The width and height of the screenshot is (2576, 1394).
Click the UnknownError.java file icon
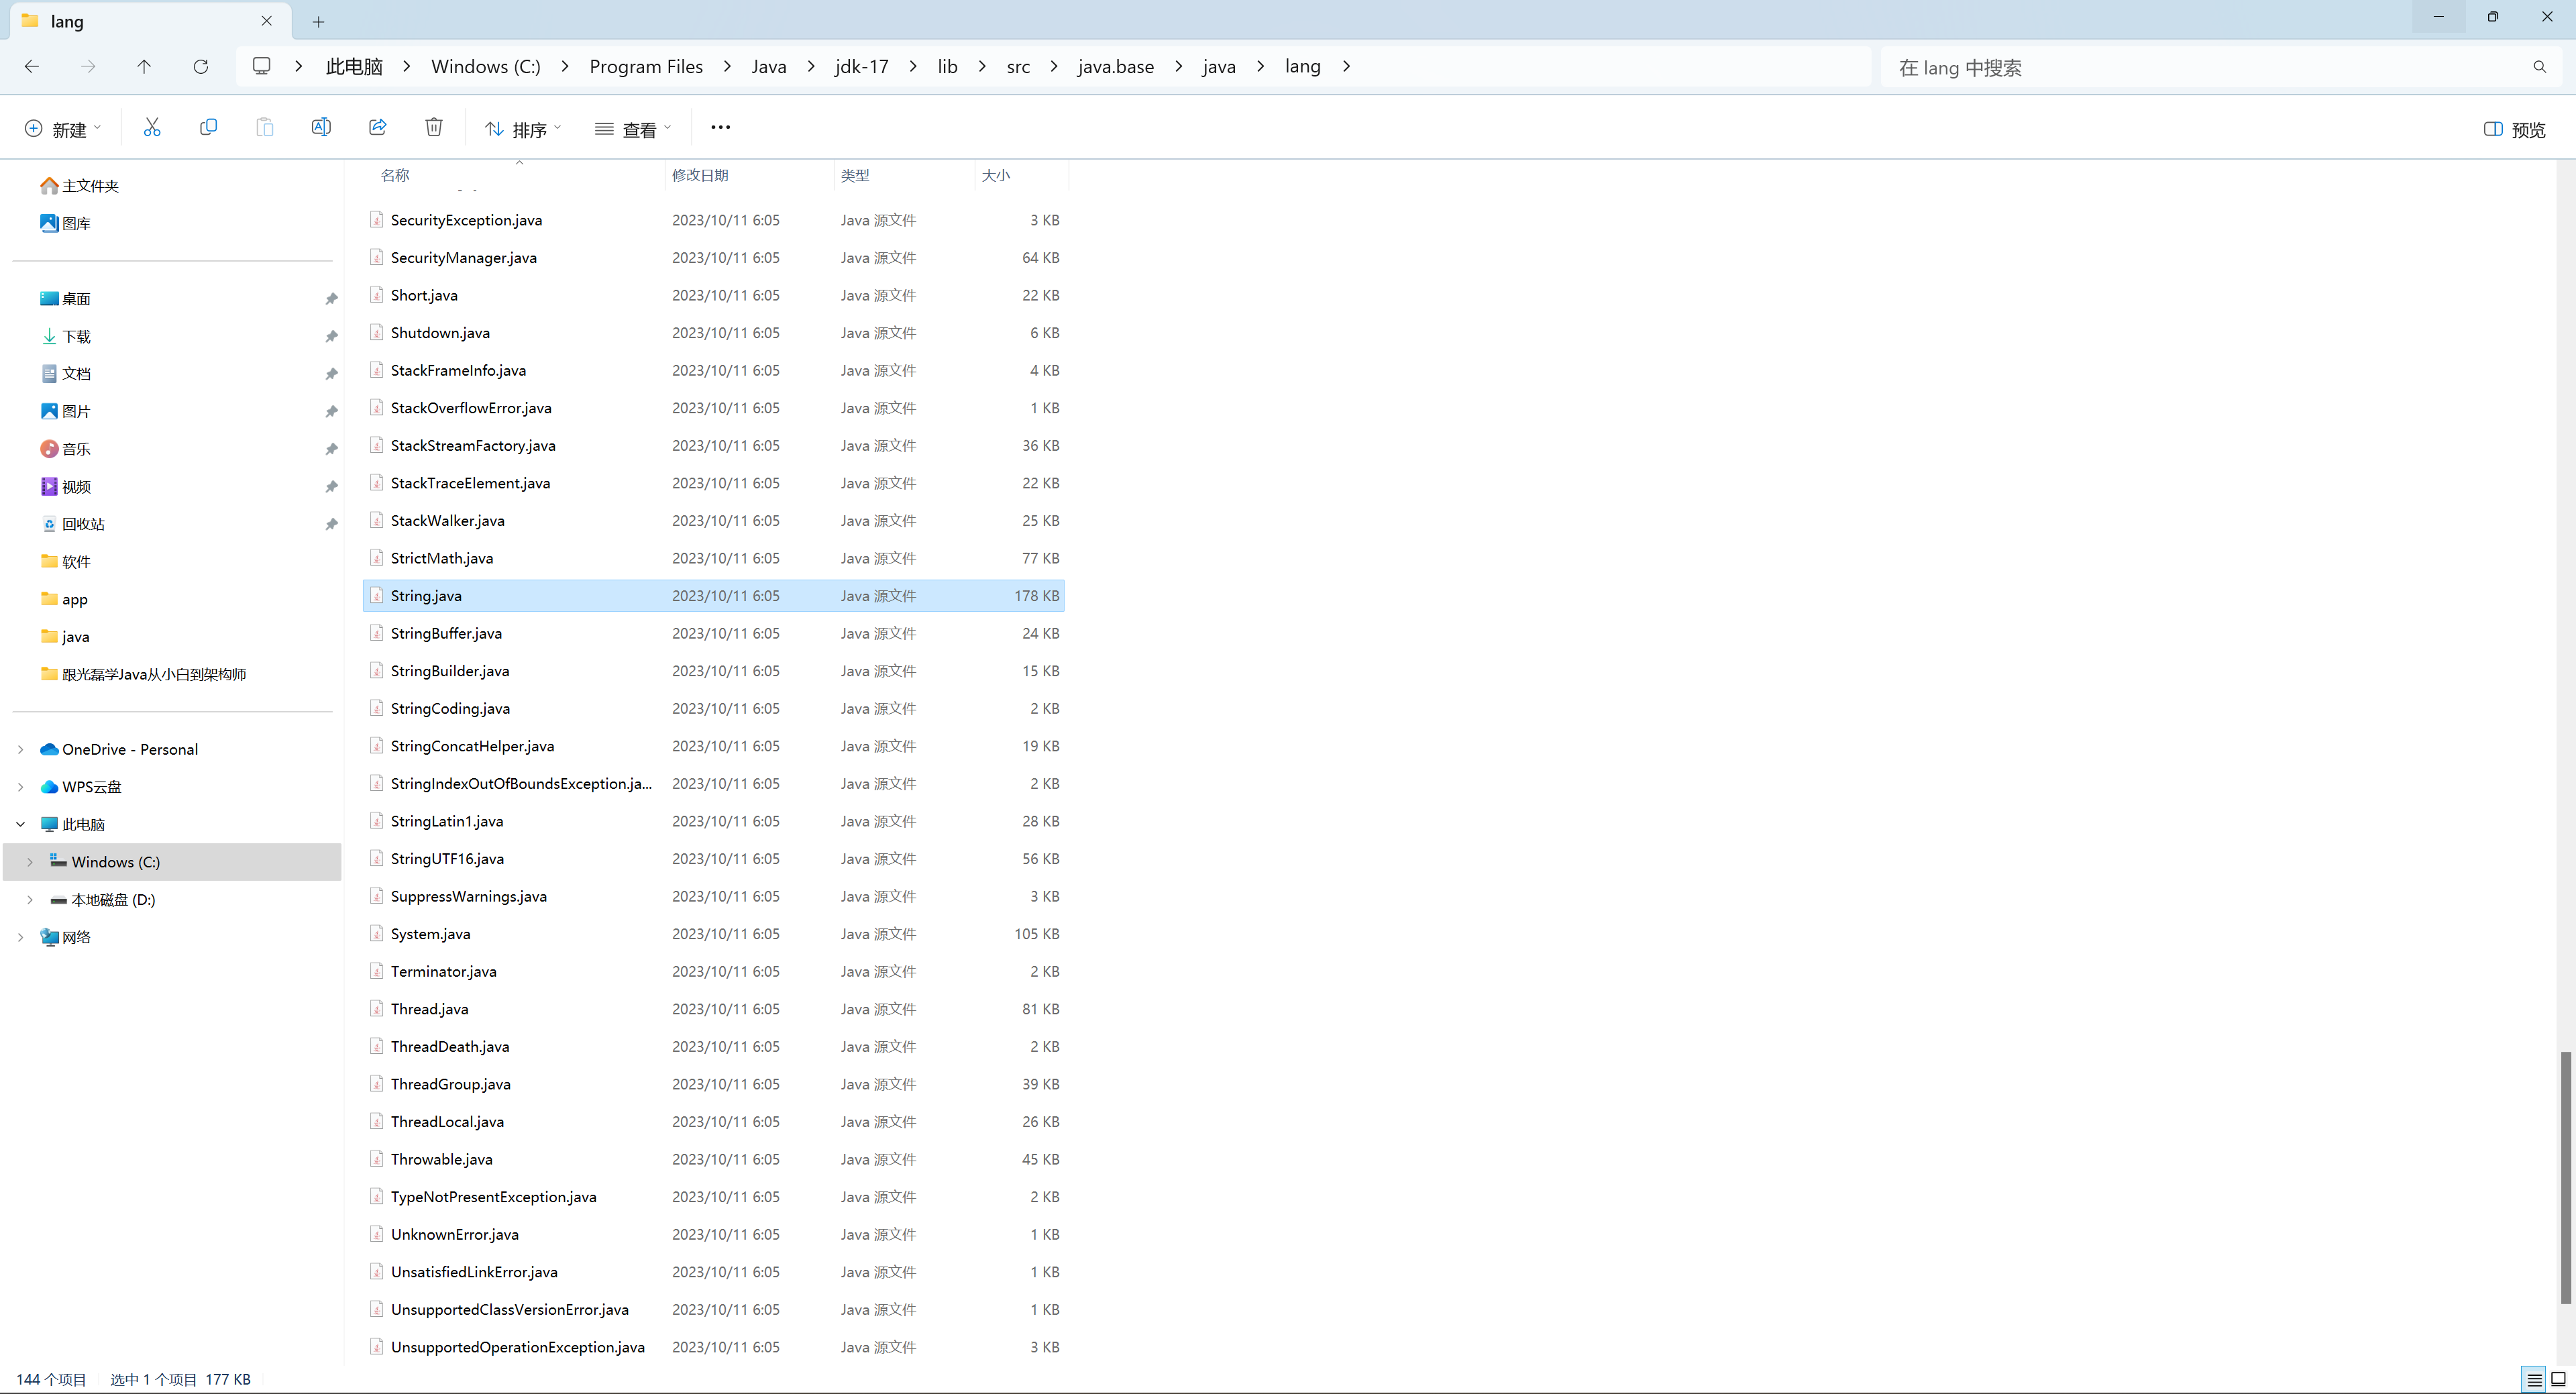(x=376, y=1234)
